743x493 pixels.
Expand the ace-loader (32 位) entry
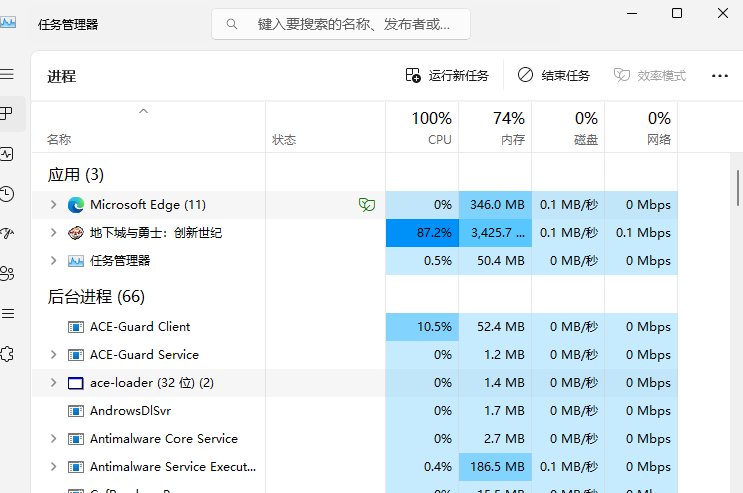pos(53,383)
